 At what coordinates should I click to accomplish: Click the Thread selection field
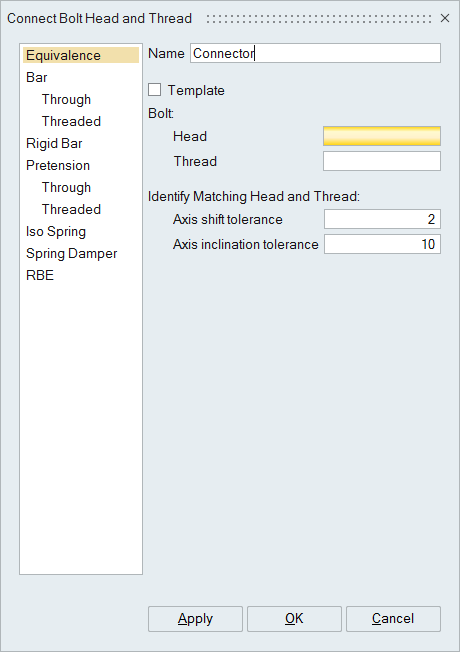coord(382,161)
